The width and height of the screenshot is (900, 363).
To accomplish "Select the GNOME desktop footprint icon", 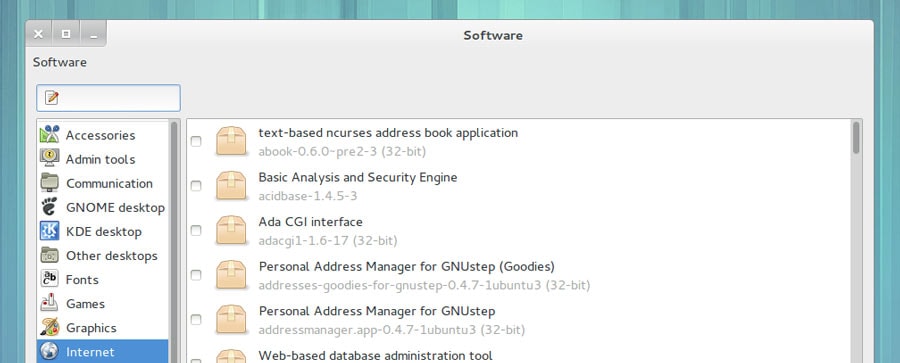I will tap(49, 207).
